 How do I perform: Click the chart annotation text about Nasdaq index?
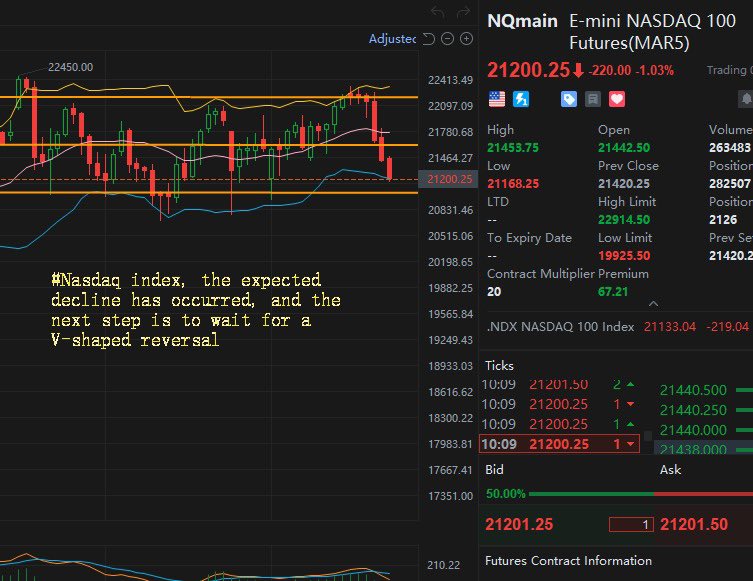pos(196,310)
